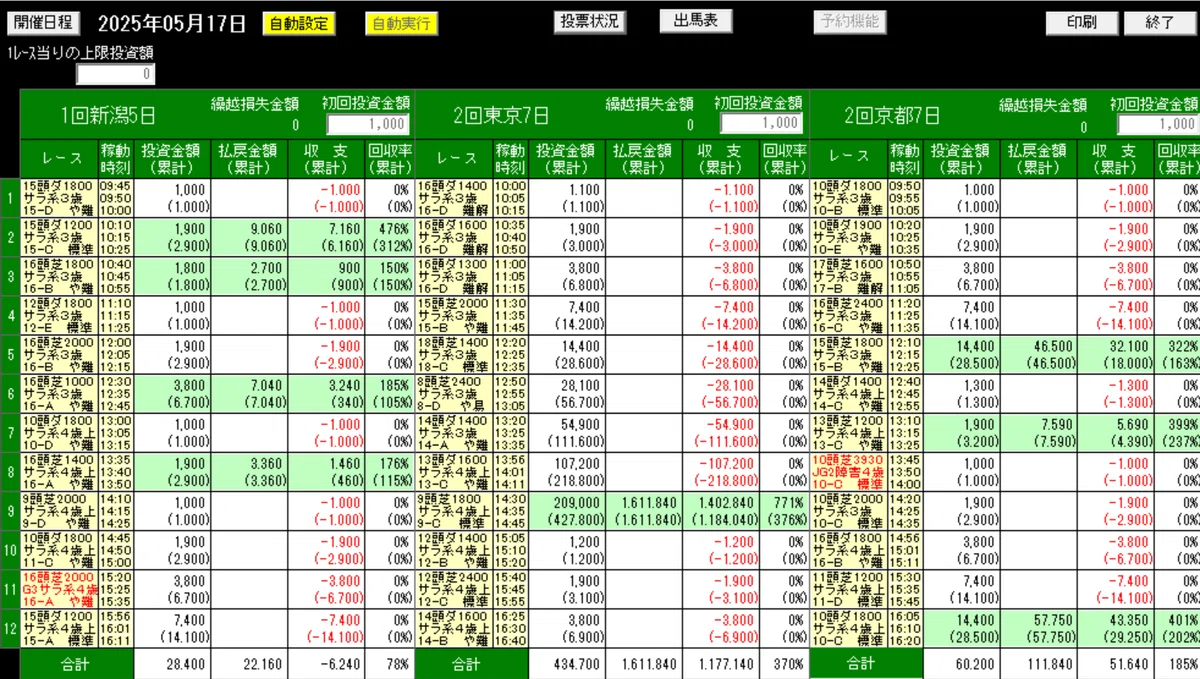Image resolution: width=1200 pixels, height=679 pixels.
Task: Click the 新潟 race 6 balance cell 3.240
Action: click(x=327, y=394)
